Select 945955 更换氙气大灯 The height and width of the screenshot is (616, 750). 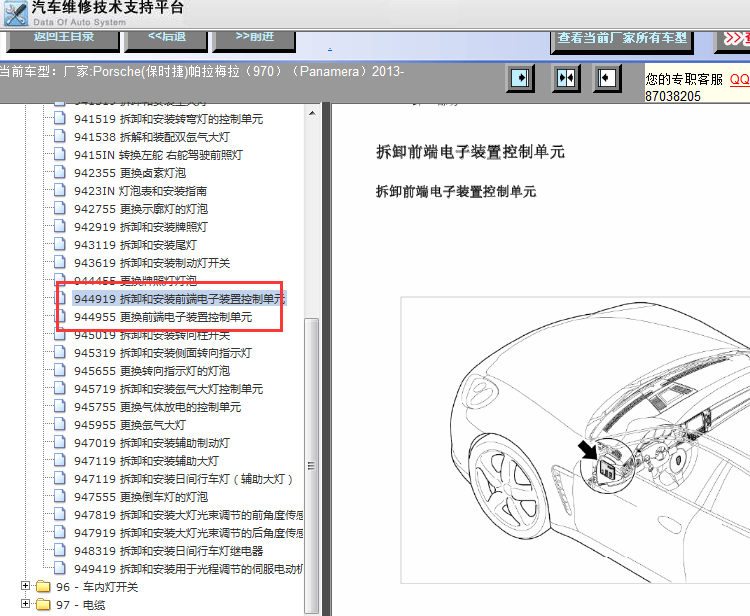point(130,425)
